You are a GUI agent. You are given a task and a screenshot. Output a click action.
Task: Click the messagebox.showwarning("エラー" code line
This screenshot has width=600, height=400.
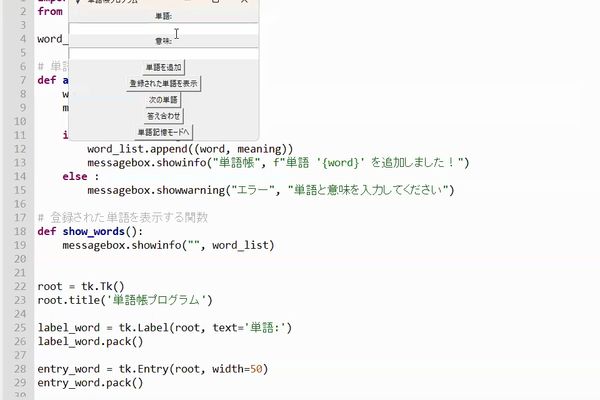coord(271,190)
